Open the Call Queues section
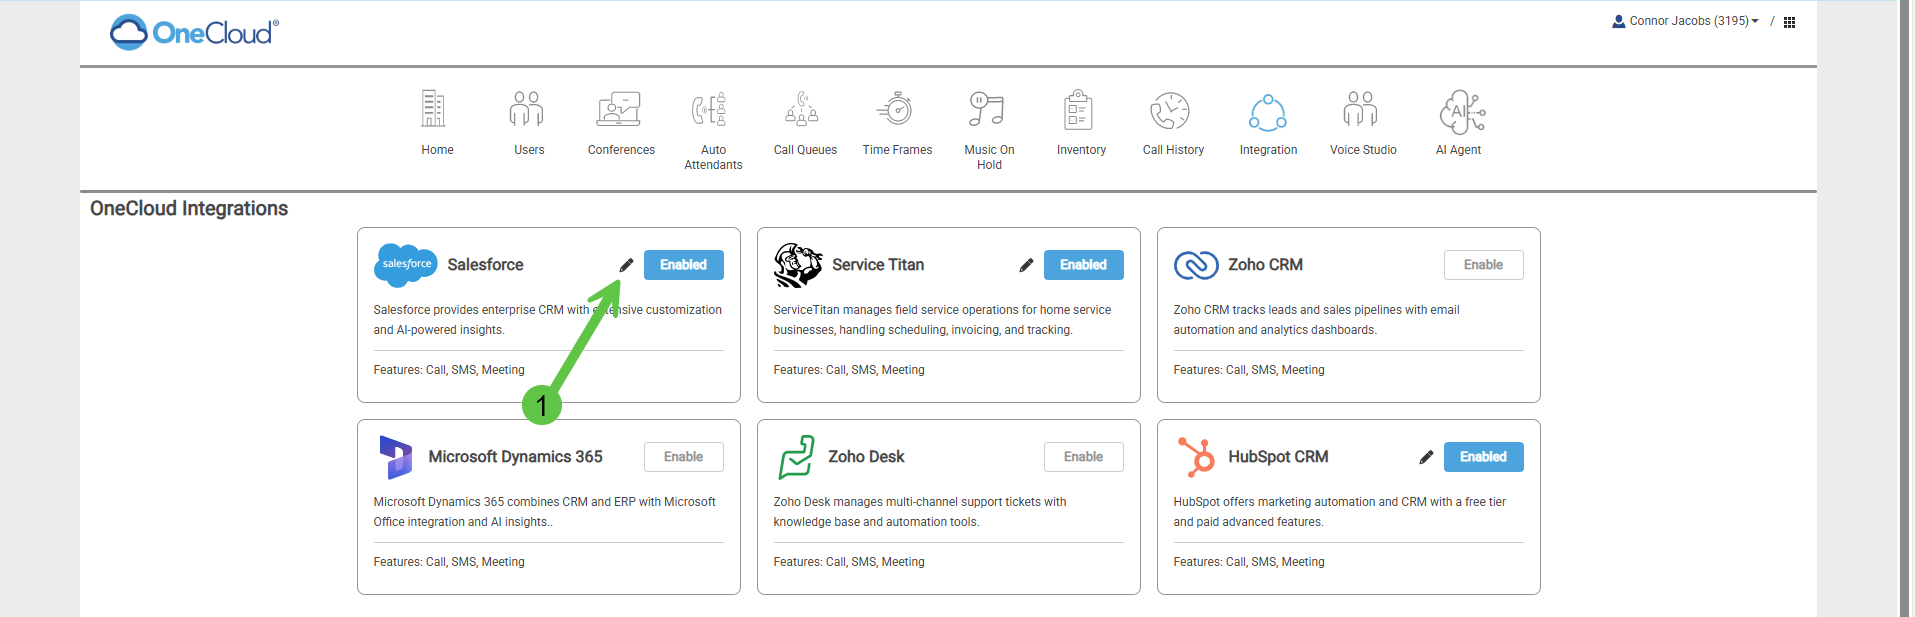The width and height of the screenshot is (1915, 617). (x=803, y=110)
